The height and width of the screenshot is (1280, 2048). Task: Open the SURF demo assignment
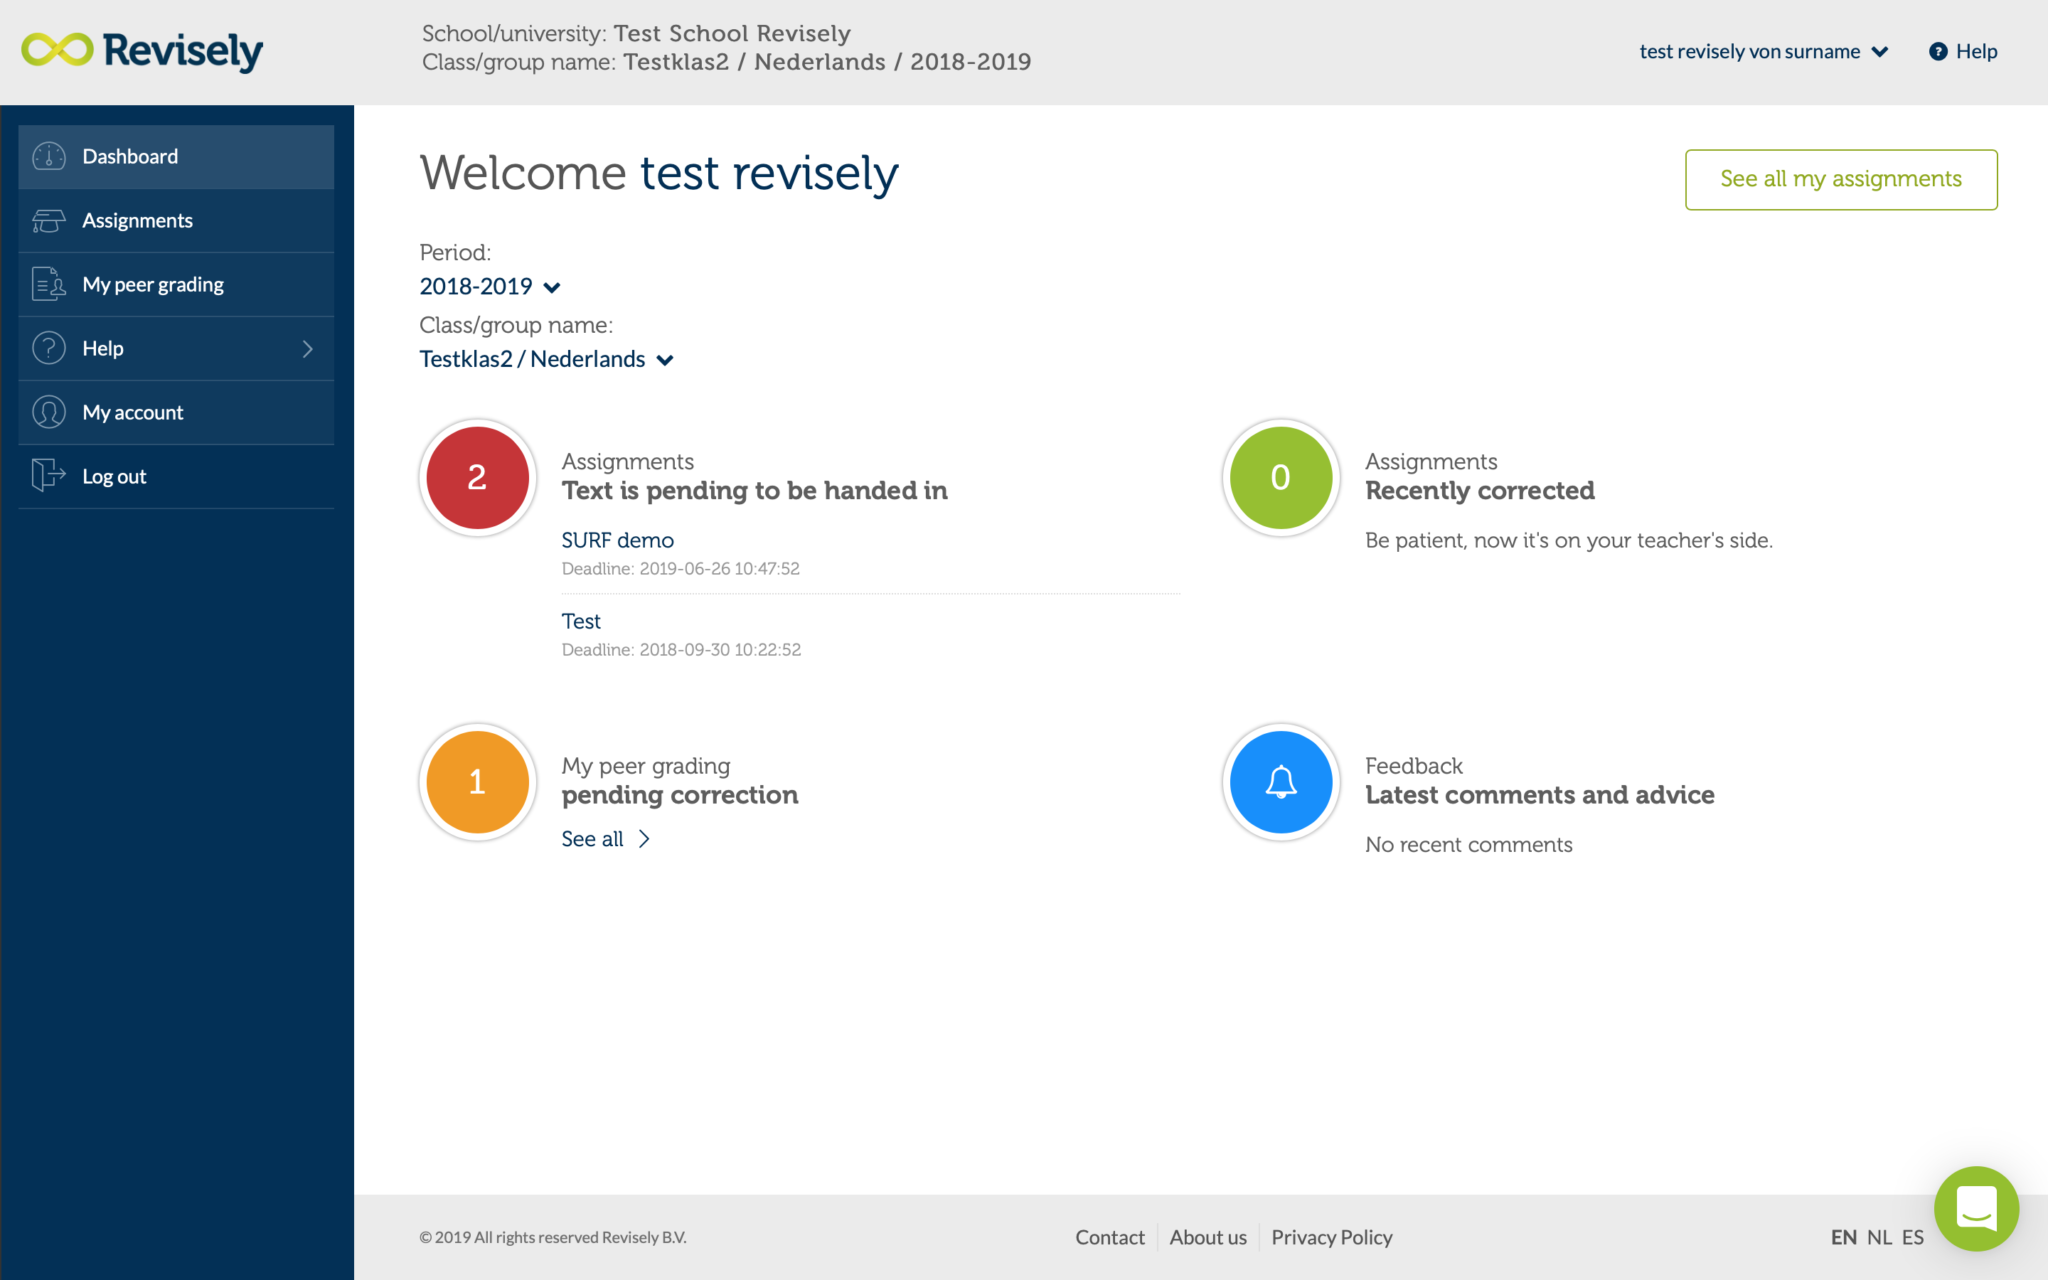[x=617, y=539]
